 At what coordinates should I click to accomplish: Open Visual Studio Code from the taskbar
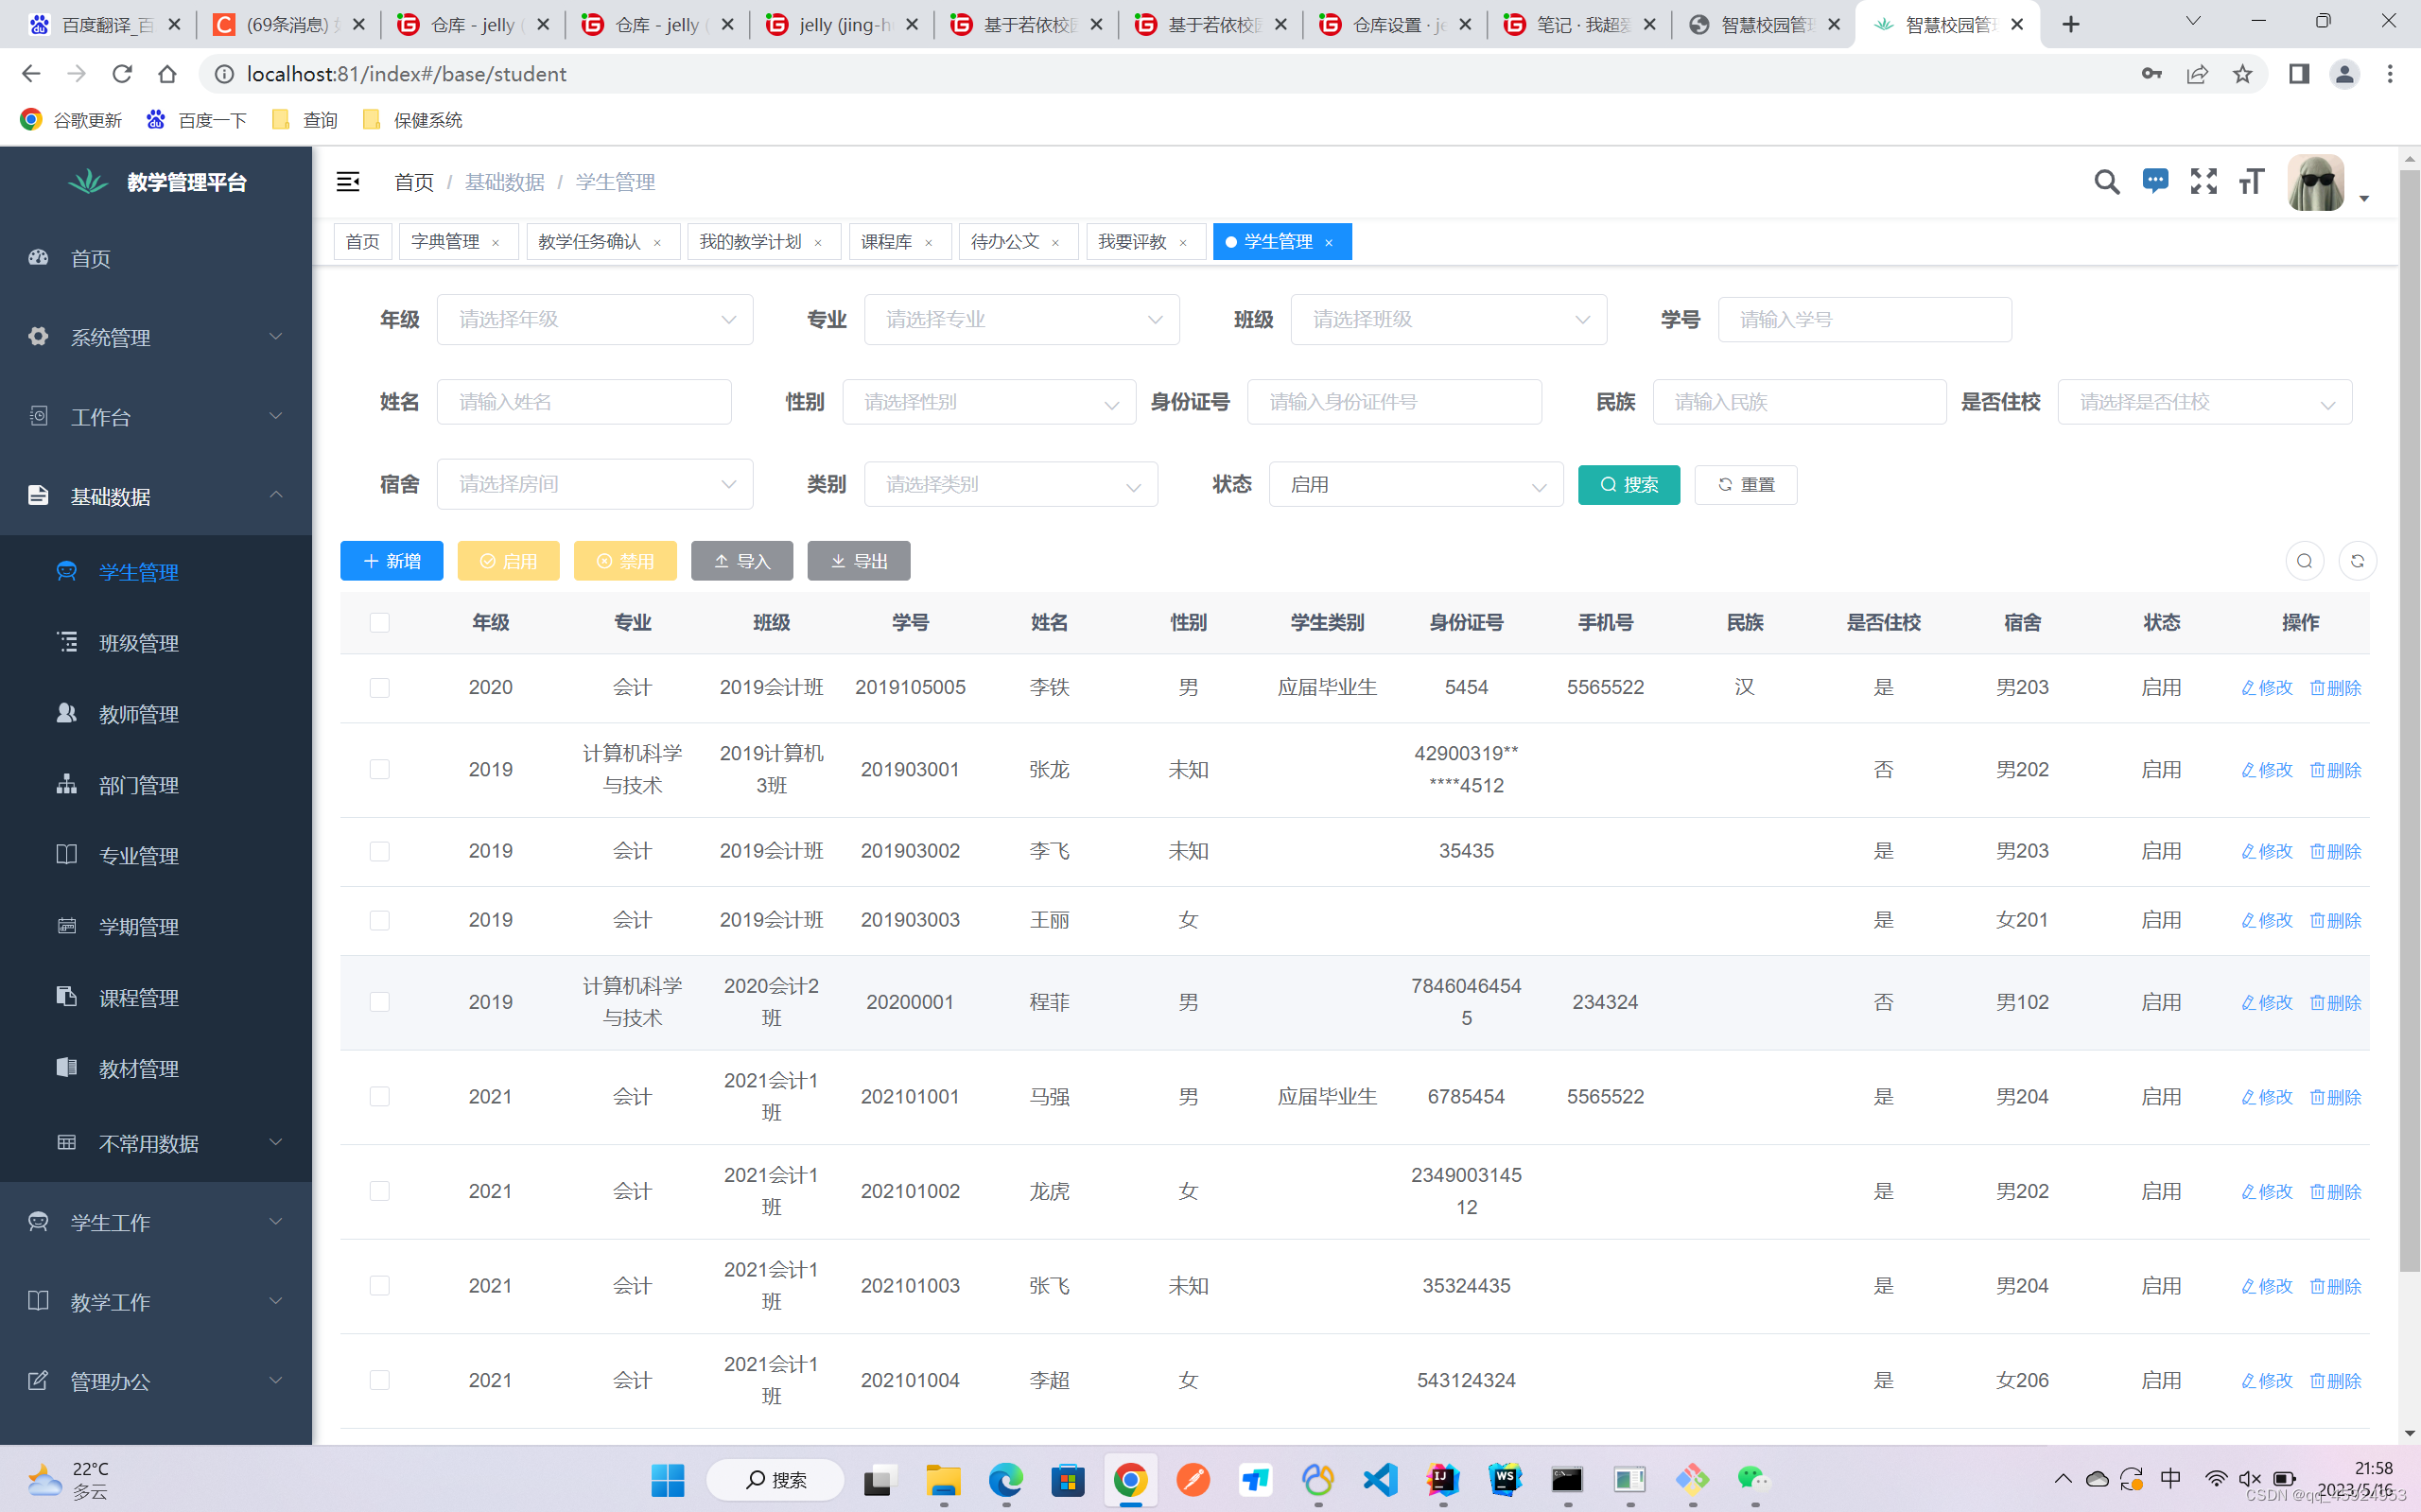coord(1380,1479)
